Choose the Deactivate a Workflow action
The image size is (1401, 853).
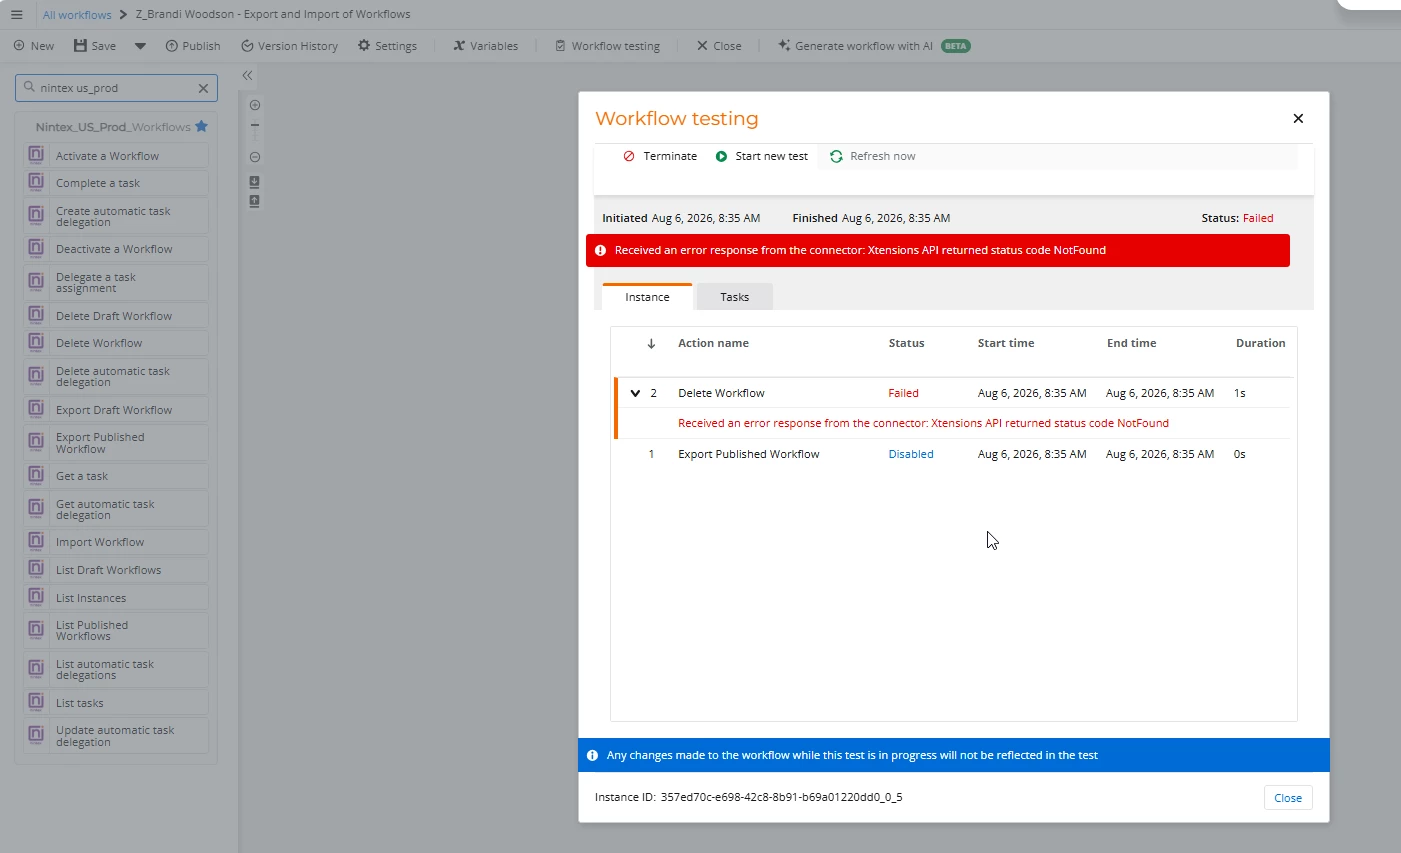pyautogui.click(x=116, y=249)
